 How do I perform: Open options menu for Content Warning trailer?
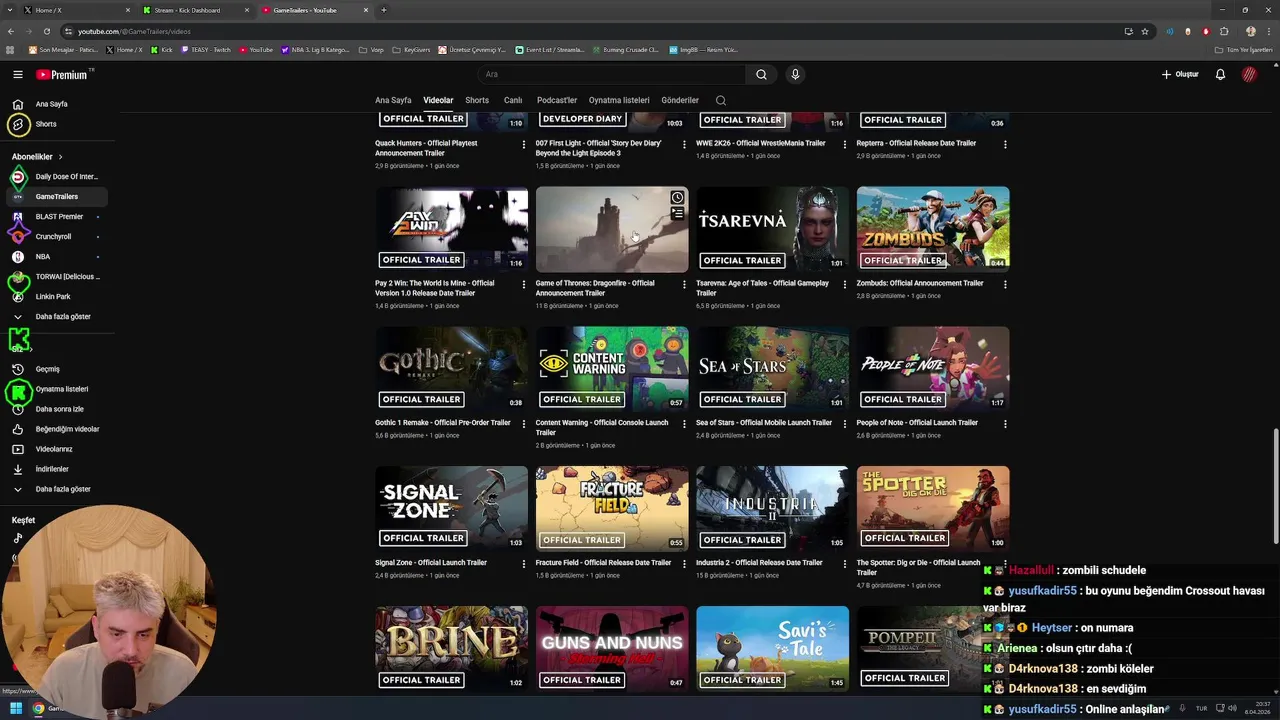click(x=684, y=424)
